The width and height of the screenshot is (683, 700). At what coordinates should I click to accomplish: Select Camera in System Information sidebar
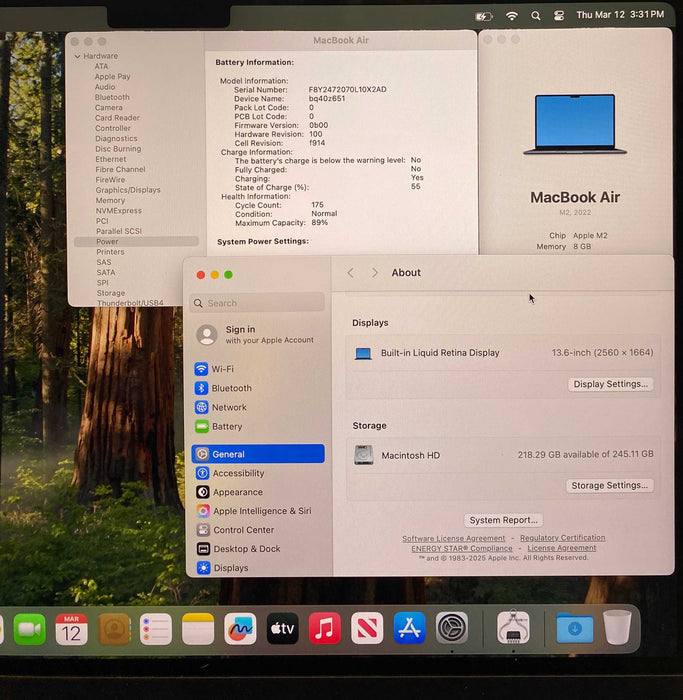(x=108, y=108)
